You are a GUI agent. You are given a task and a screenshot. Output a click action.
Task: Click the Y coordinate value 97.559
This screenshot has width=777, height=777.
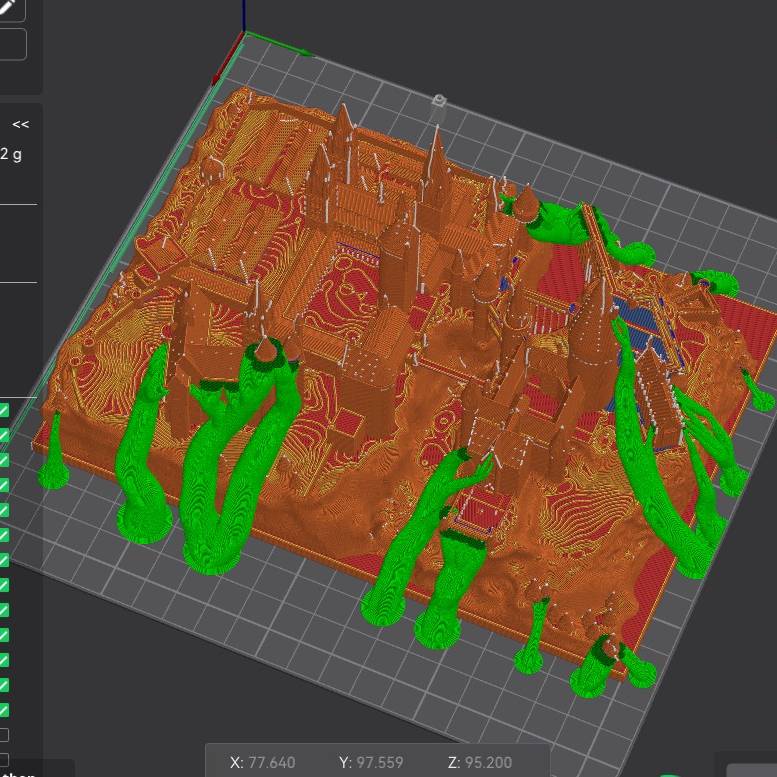[x=380, y=762]
